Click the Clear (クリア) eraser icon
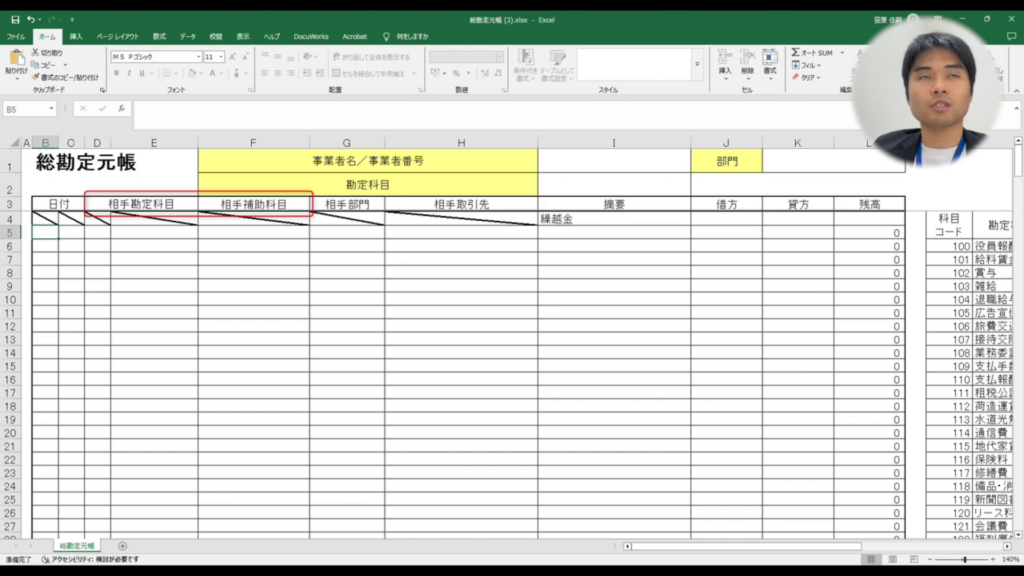 (796, 77)
